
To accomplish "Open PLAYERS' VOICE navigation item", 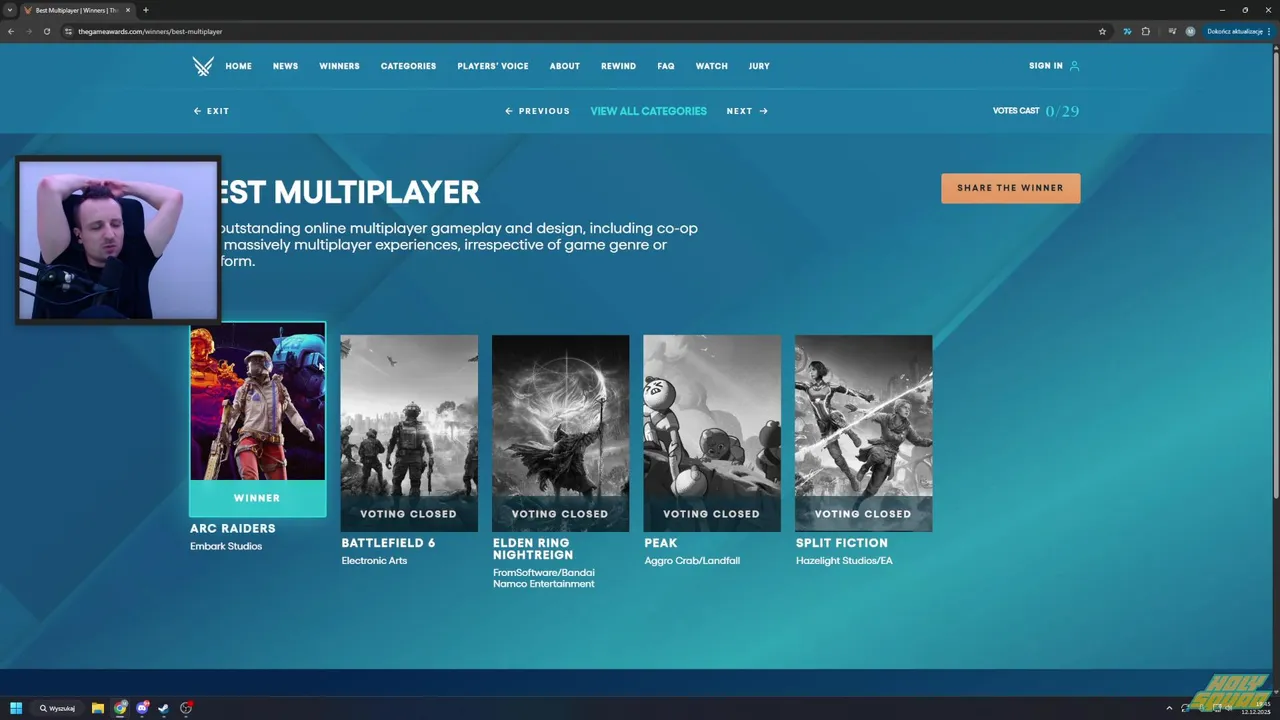I will point(493,66).
